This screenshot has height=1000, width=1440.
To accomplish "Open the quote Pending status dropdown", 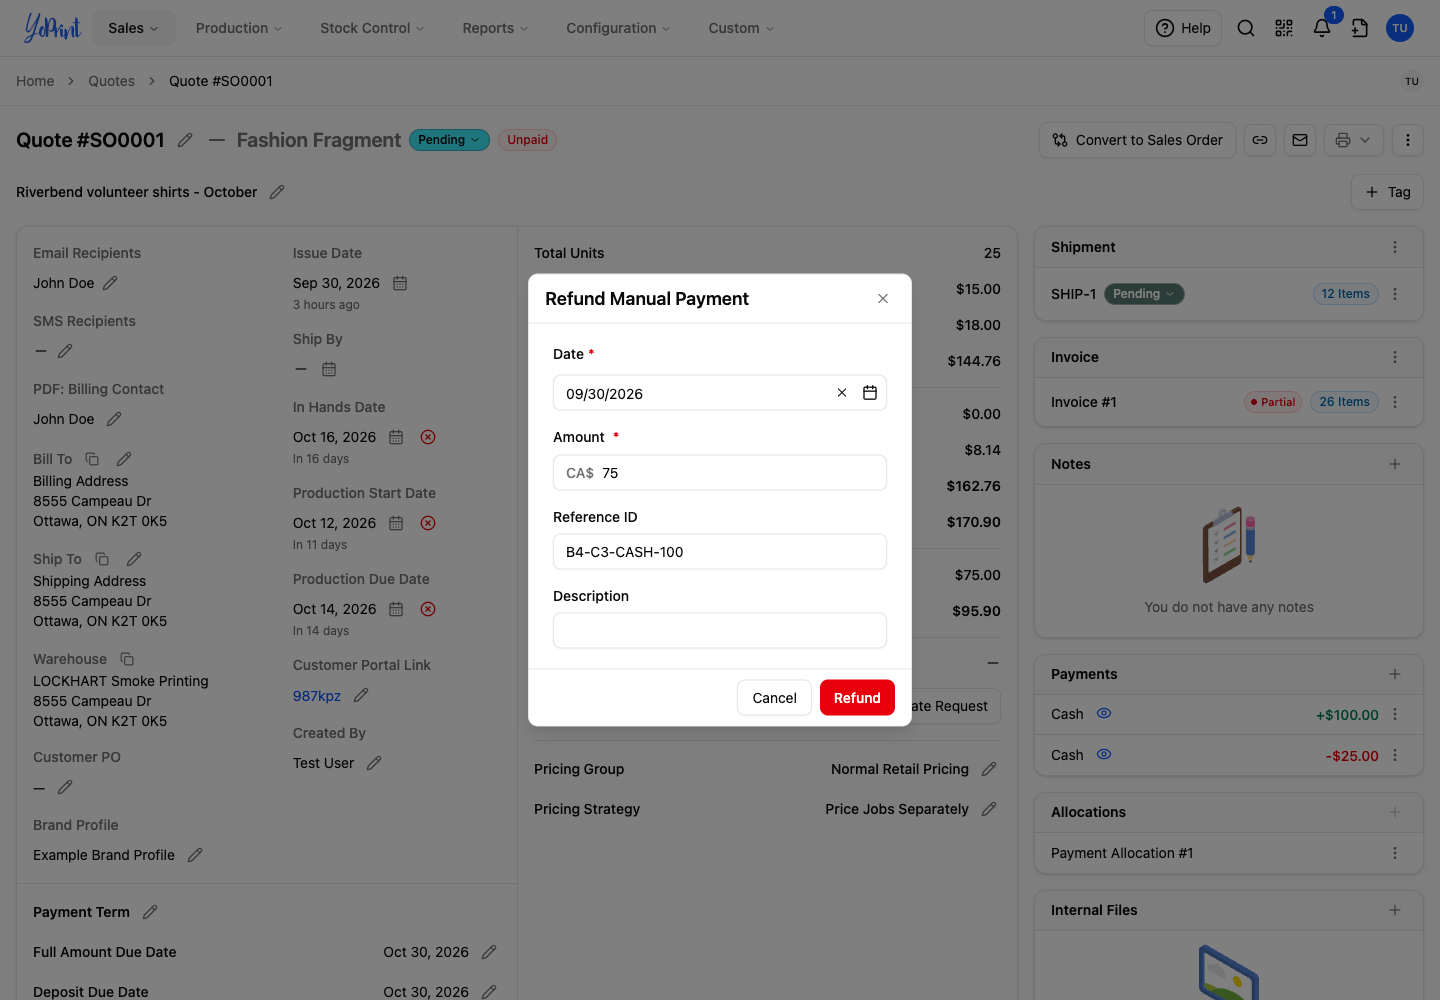I will 449,140.
